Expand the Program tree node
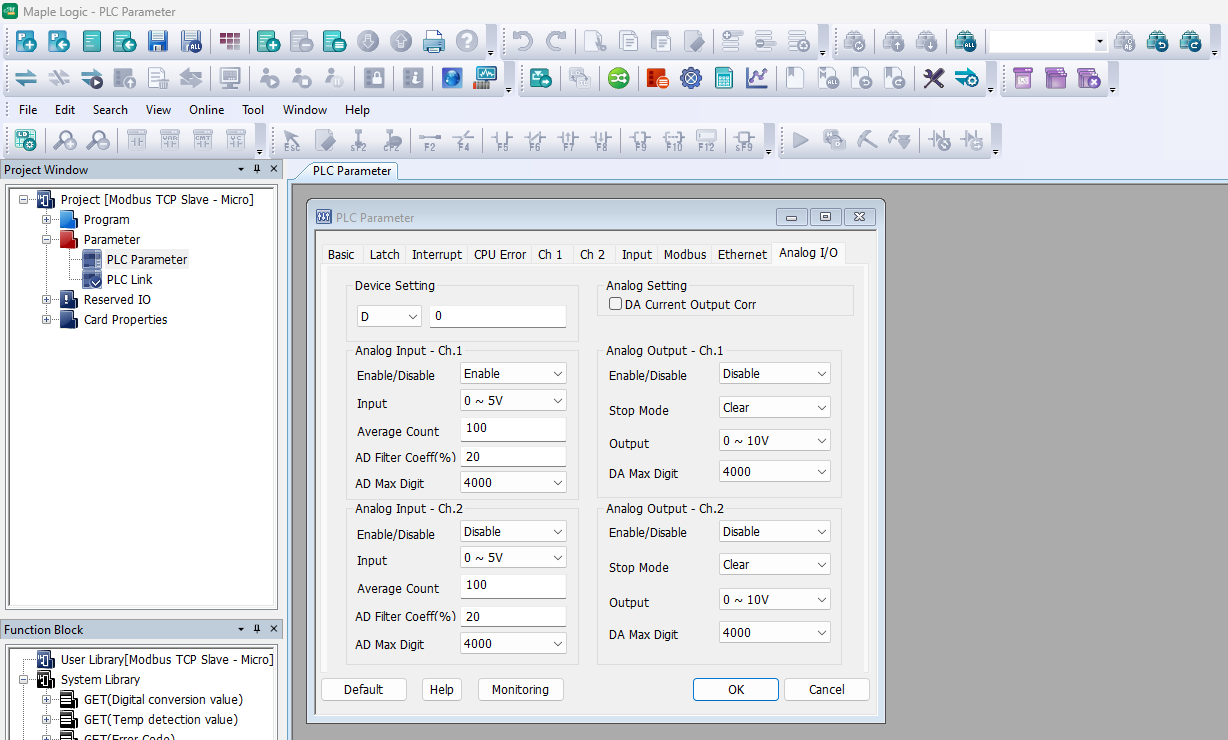The image size is (1228, 740). tap(46, 220)
